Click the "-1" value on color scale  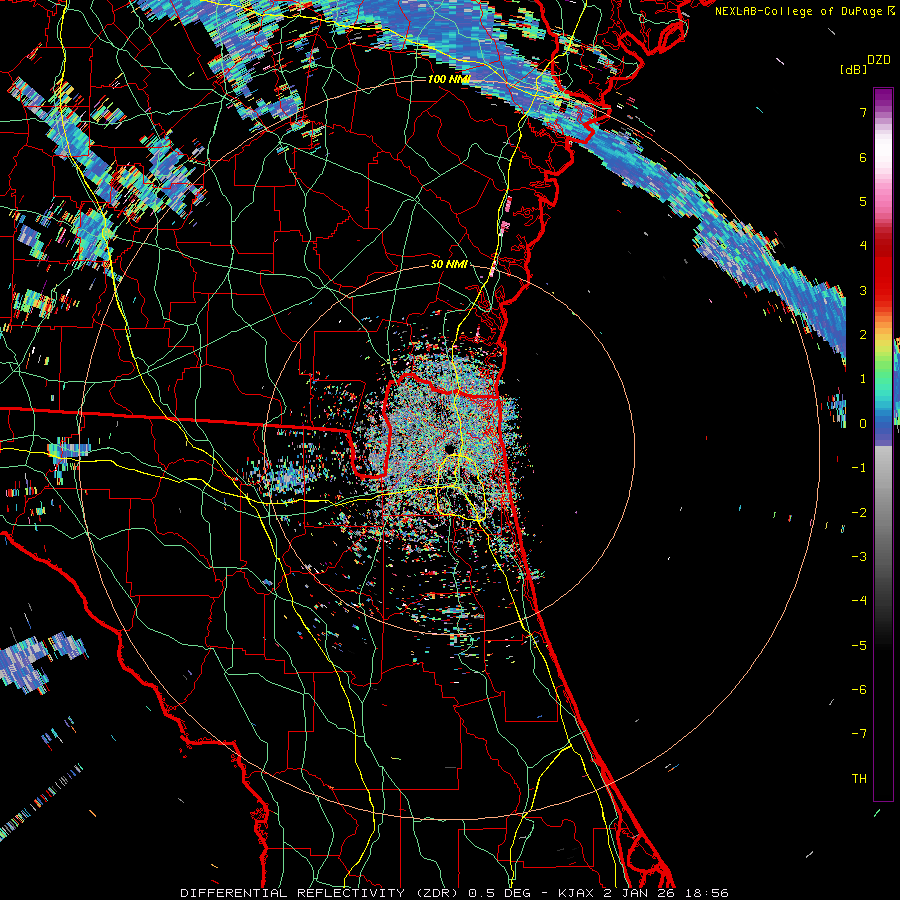(859, 468)
